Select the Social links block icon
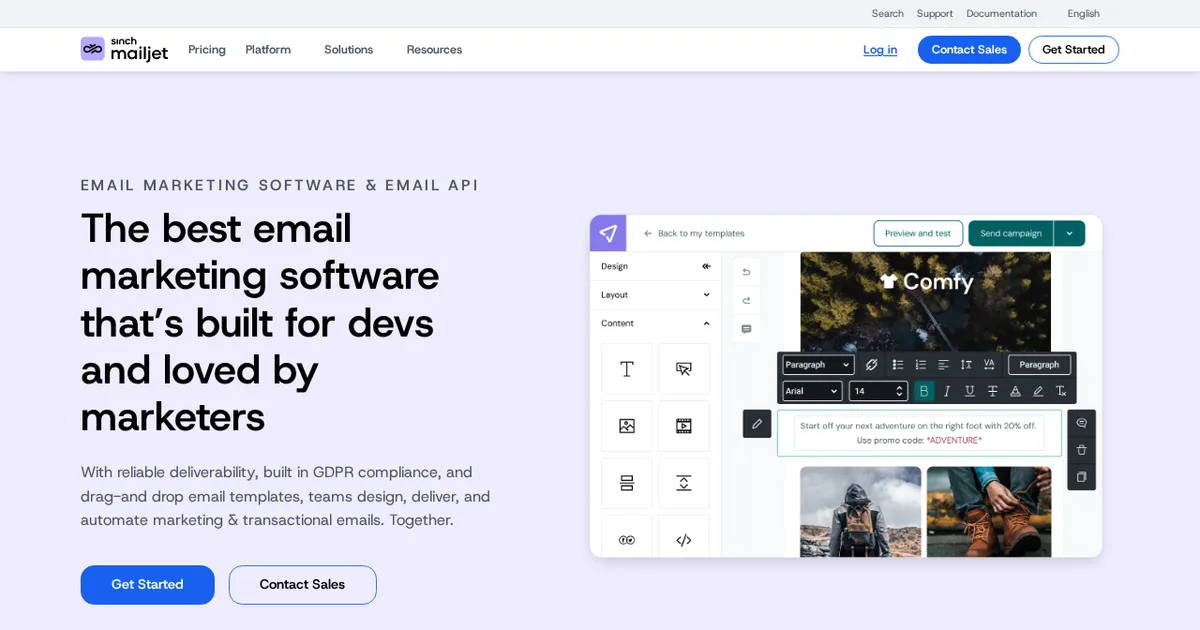The image size is (1200, 630). pos(627,539)
